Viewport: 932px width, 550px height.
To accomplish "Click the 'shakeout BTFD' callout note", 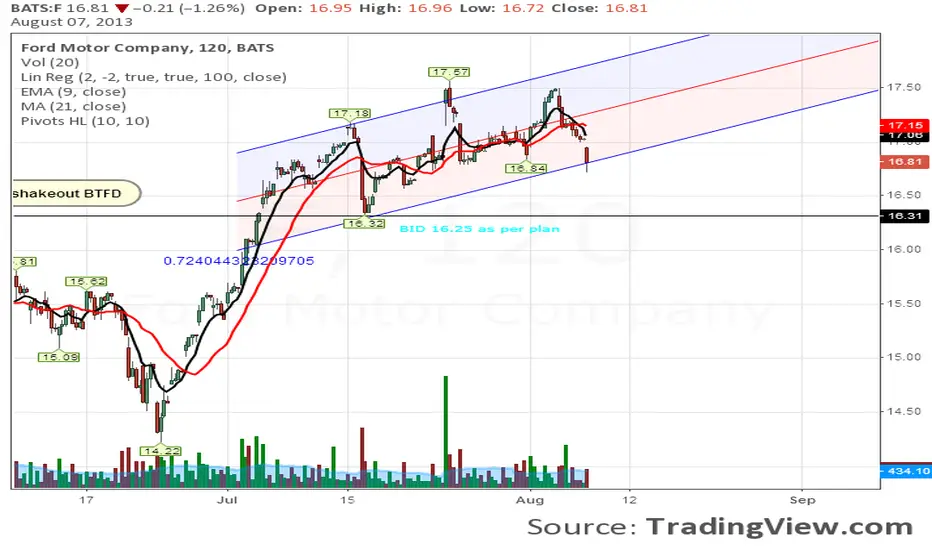I will tap(76, 194).
